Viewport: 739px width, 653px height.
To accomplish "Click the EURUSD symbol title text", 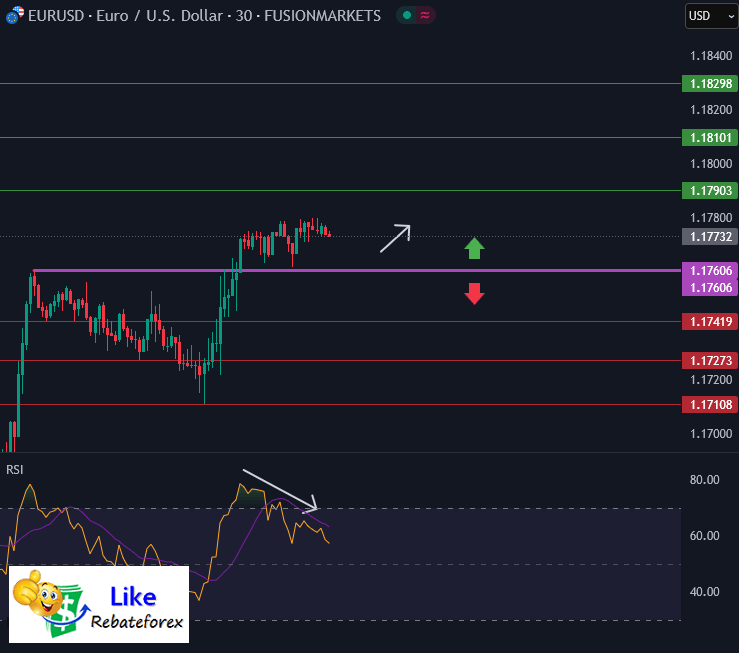I will (204, 16).
